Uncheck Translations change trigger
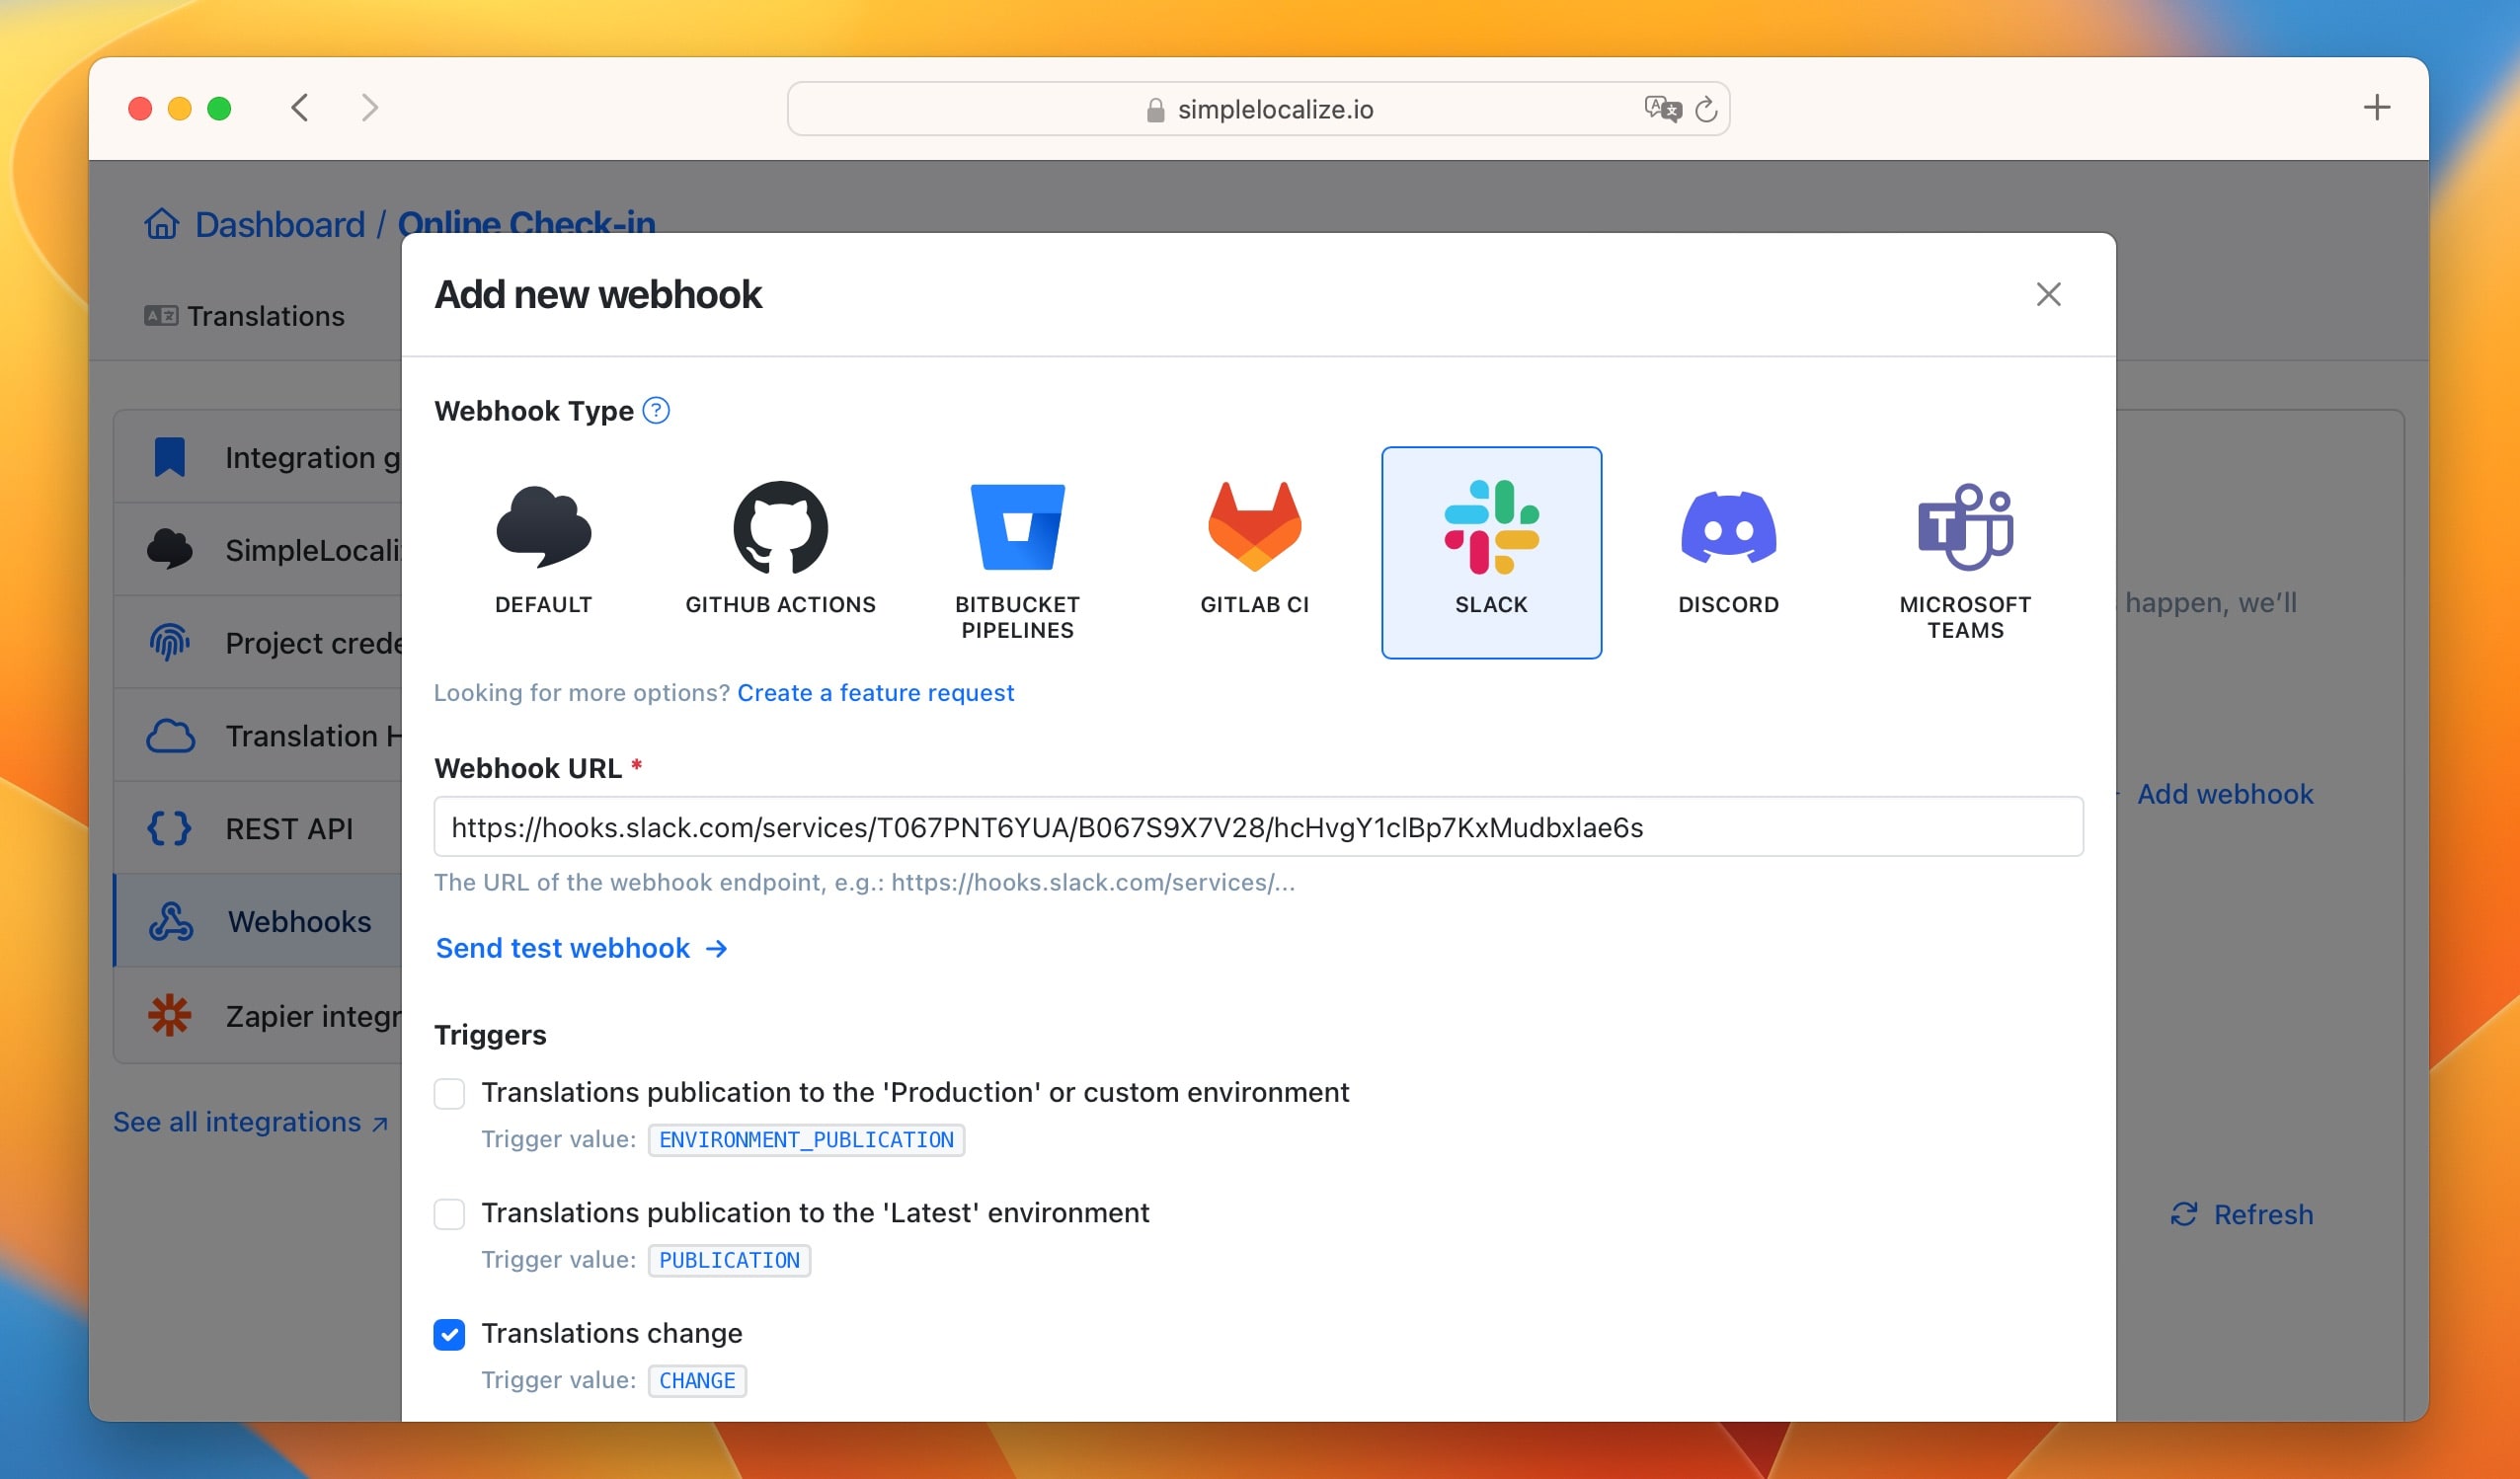 point(449,1334)
